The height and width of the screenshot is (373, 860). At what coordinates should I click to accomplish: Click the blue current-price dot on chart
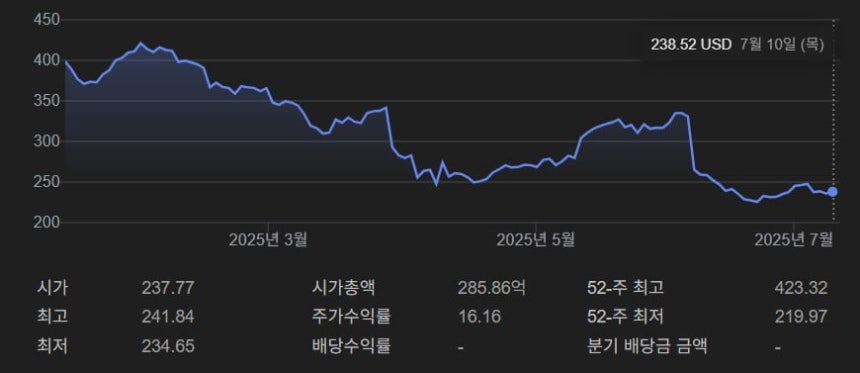[x=832, y=192]
